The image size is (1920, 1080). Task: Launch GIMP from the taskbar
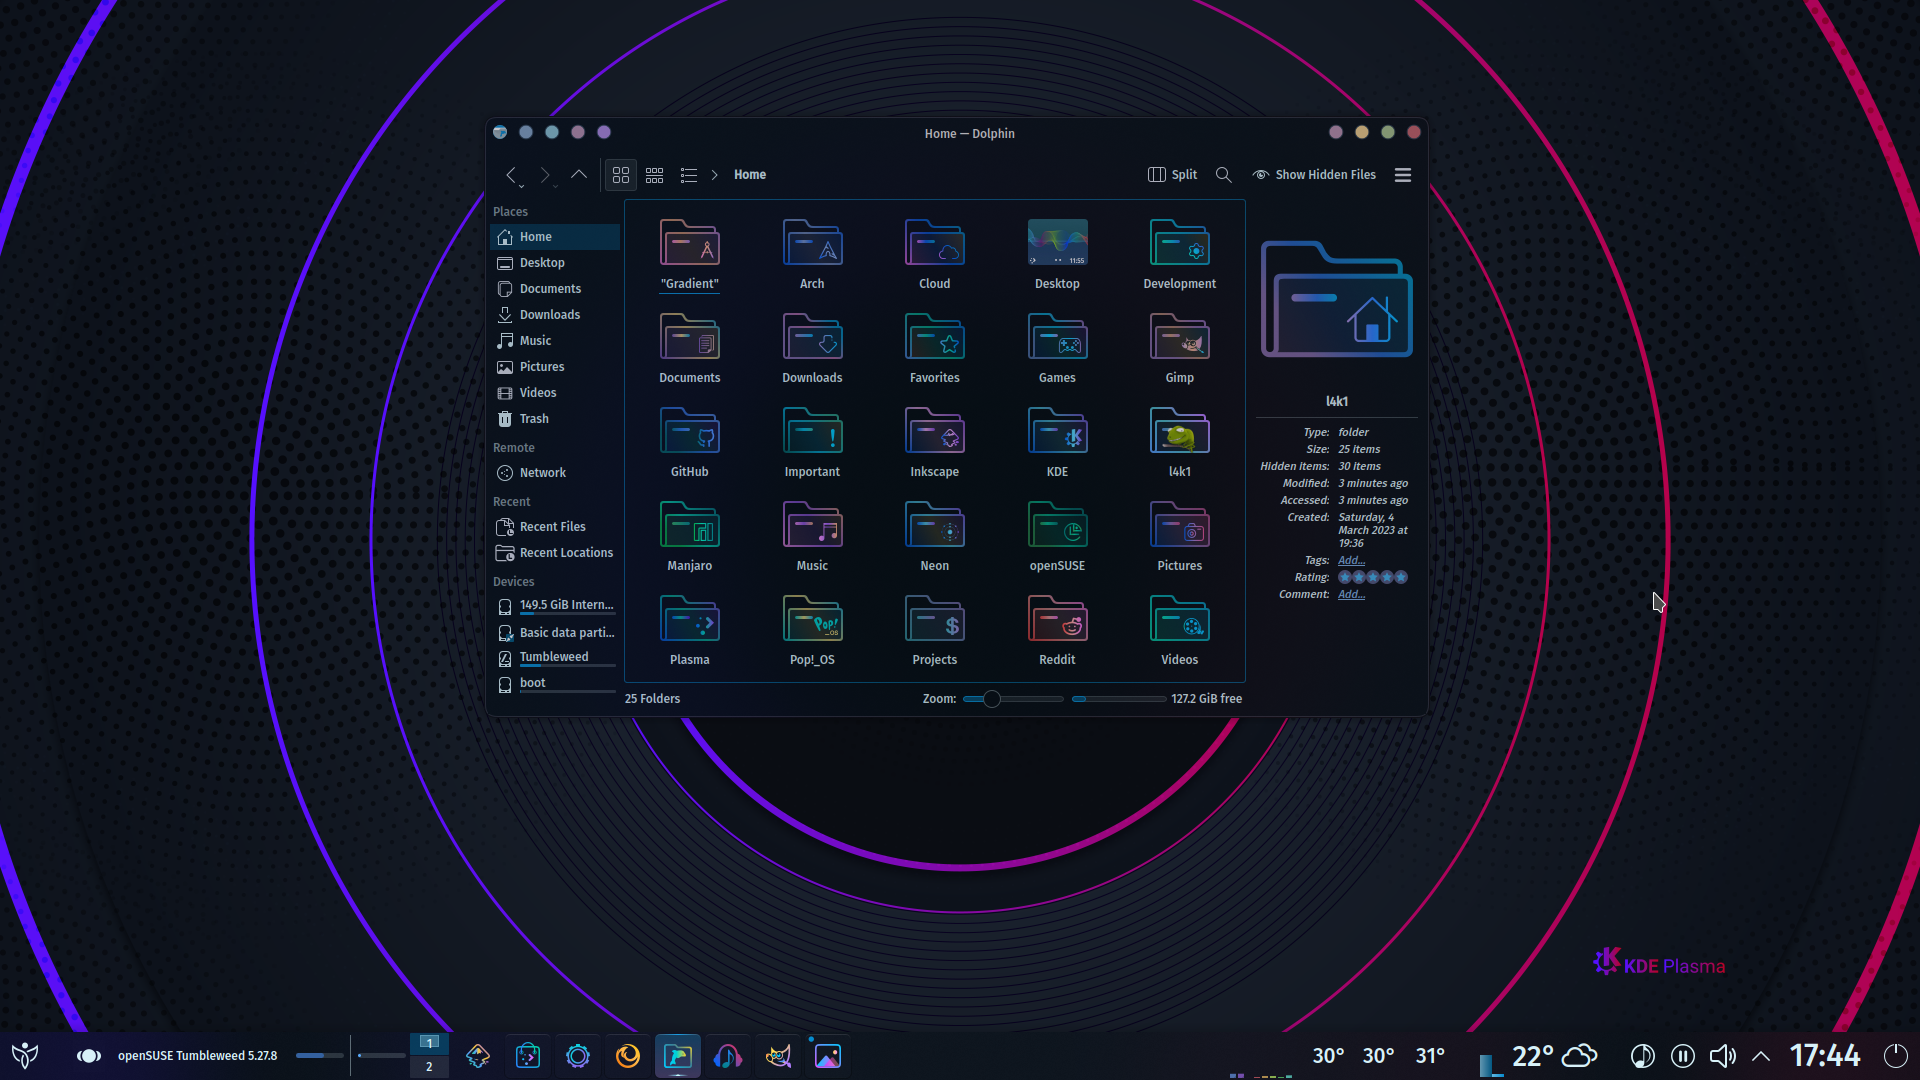(778, 1056)
